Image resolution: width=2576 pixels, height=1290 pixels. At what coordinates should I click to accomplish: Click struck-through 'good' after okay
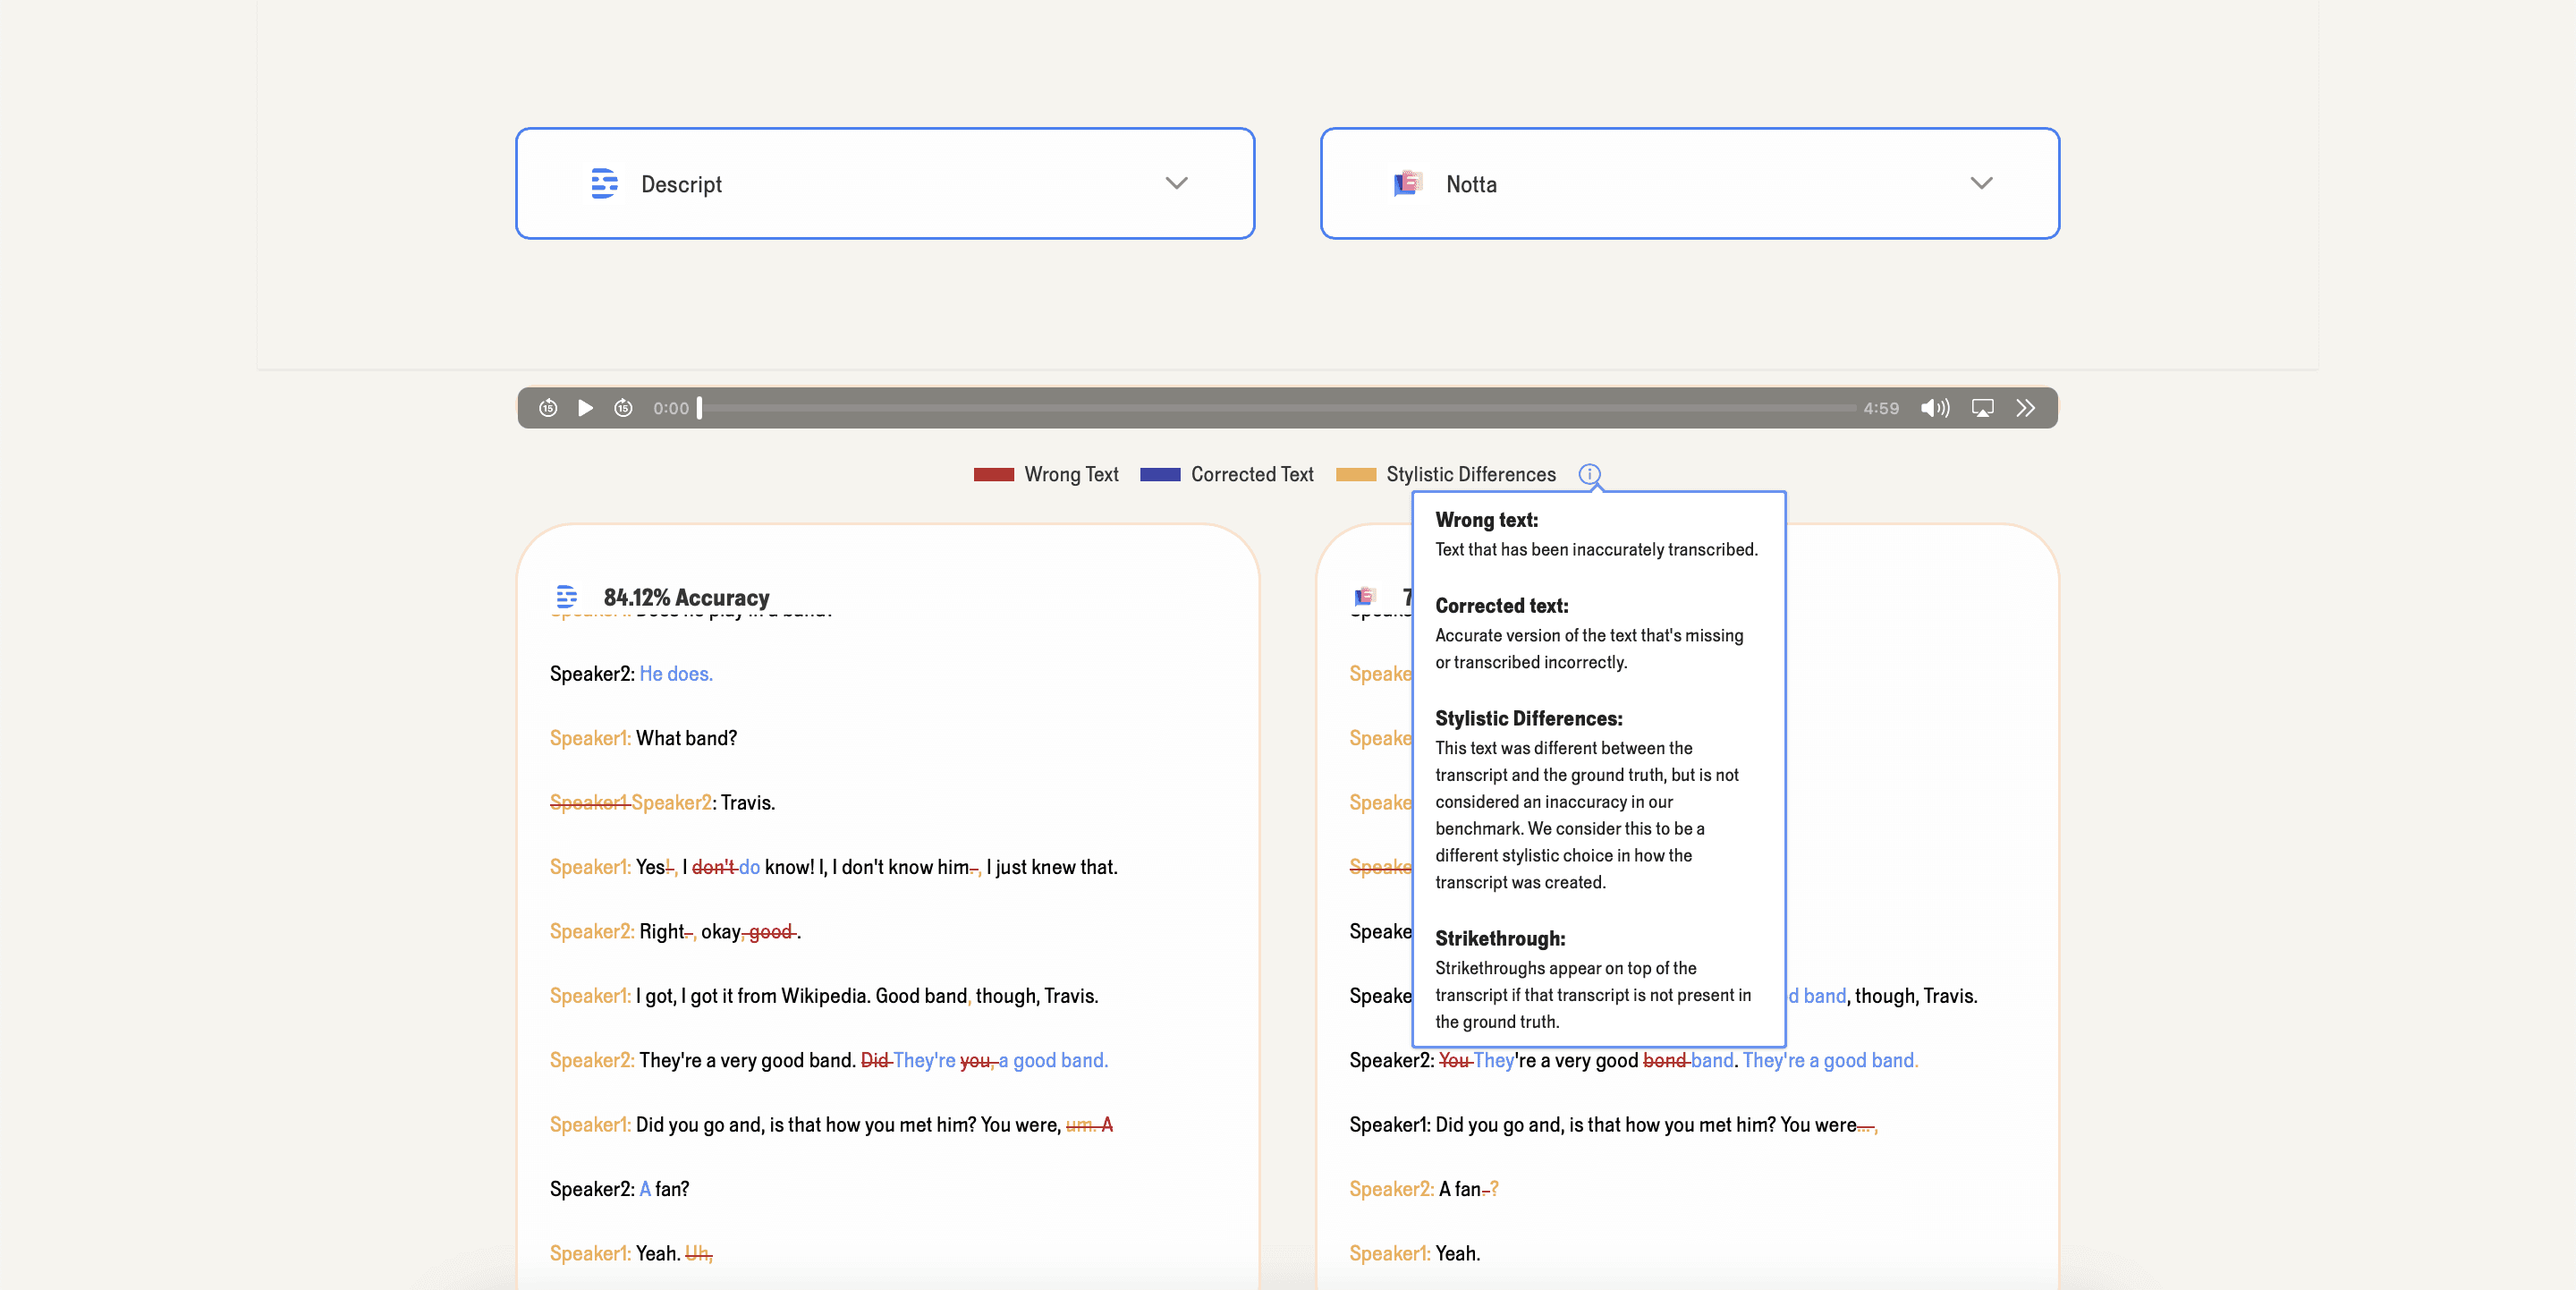click(770, 932)
